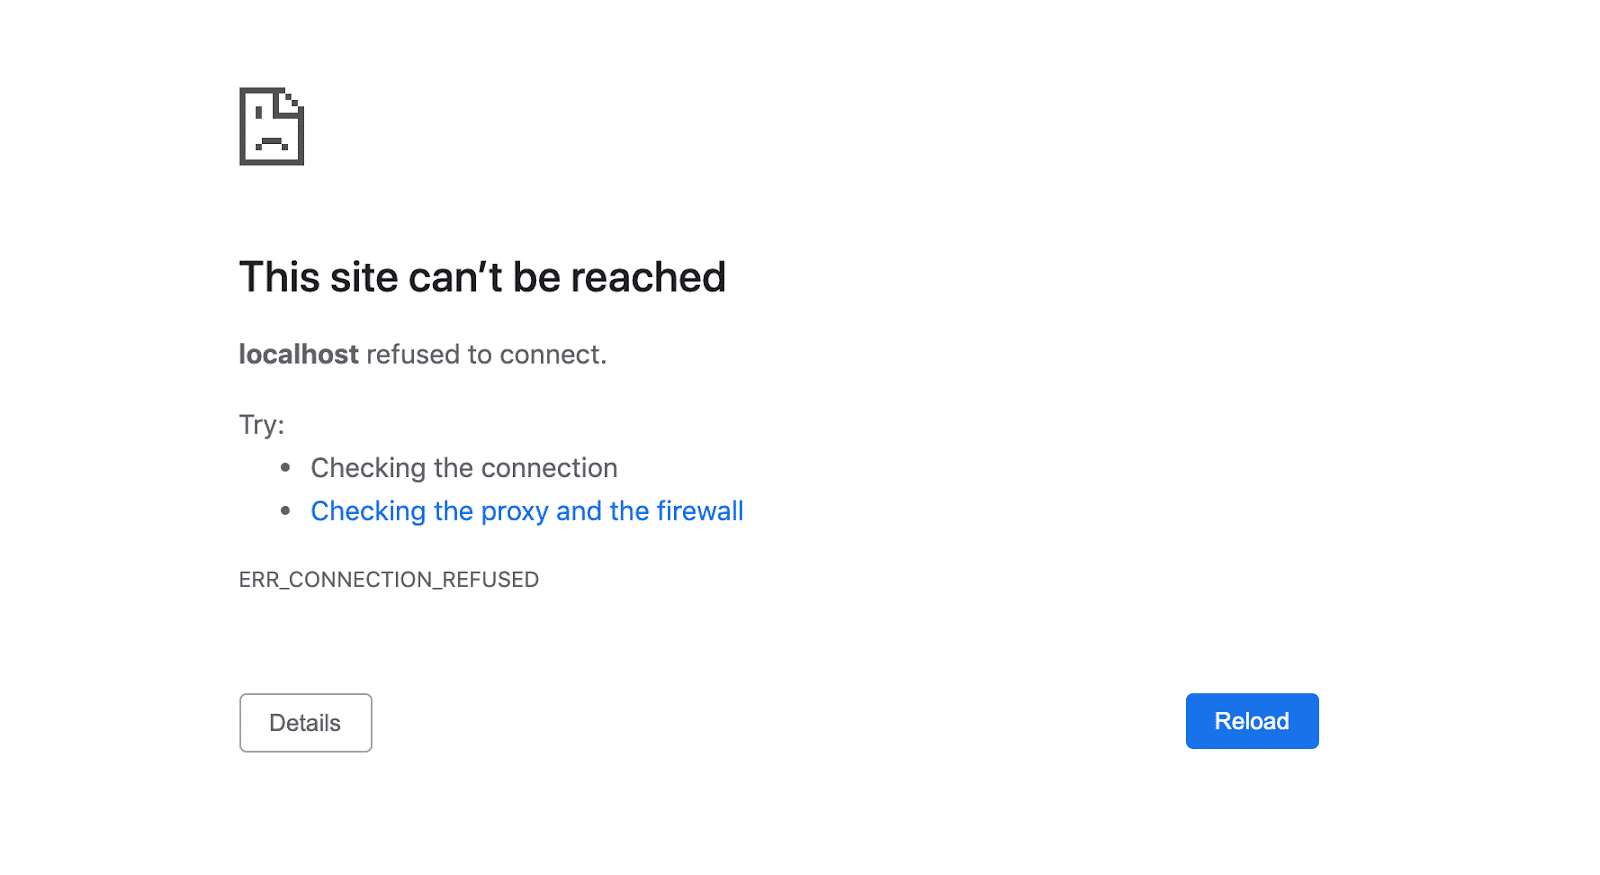The height and width of the screenshot is (875, 1600).
Task: Click the 'Checking the connection' list item
Action: click(464, 467)
